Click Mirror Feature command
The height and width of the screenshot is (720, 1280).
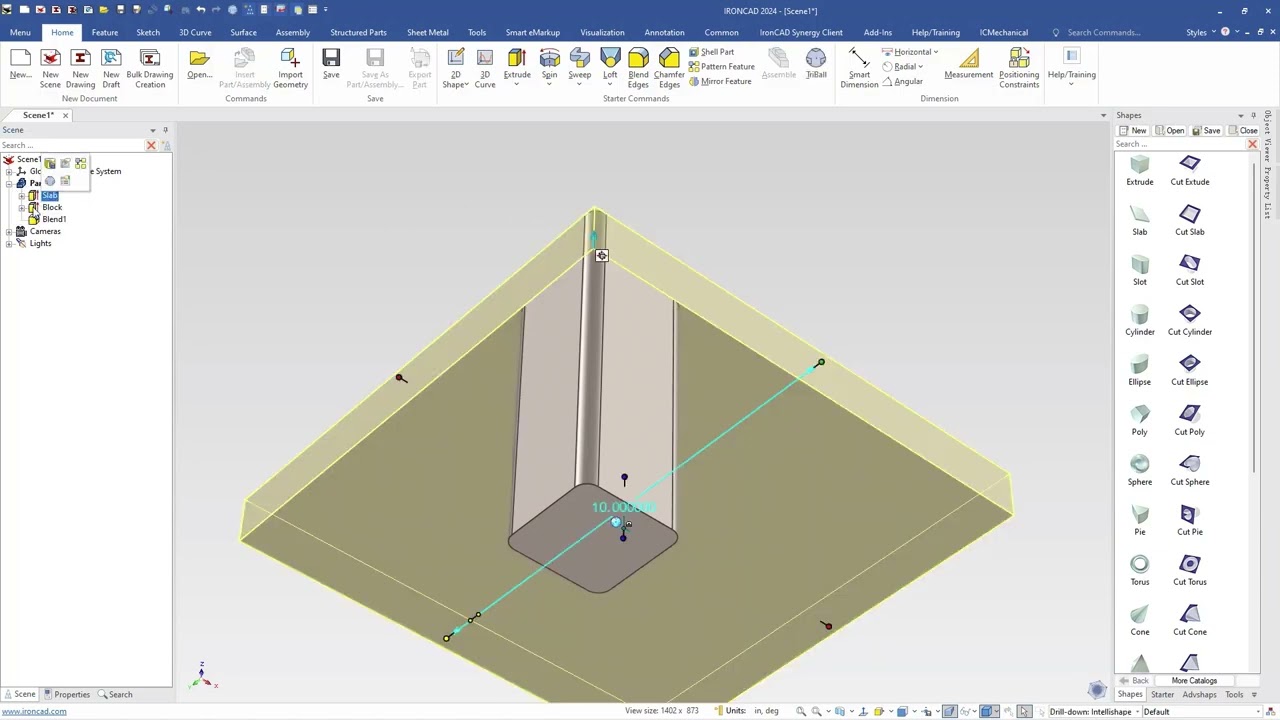(719, 81)
